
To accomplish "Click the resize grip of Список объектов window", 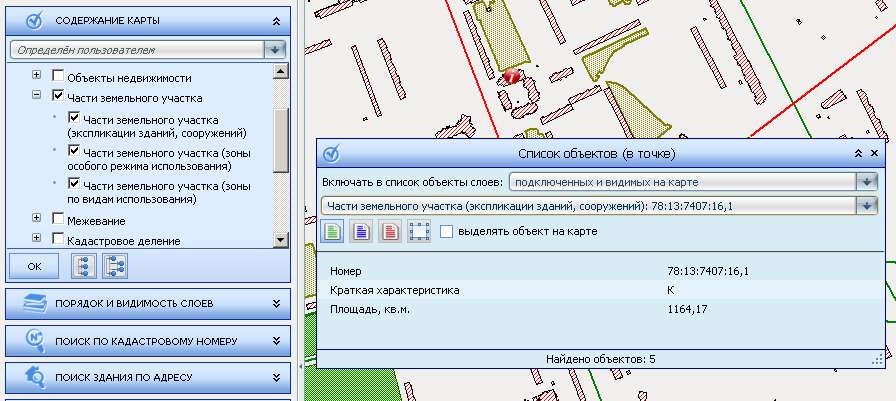I will [877, 360].
